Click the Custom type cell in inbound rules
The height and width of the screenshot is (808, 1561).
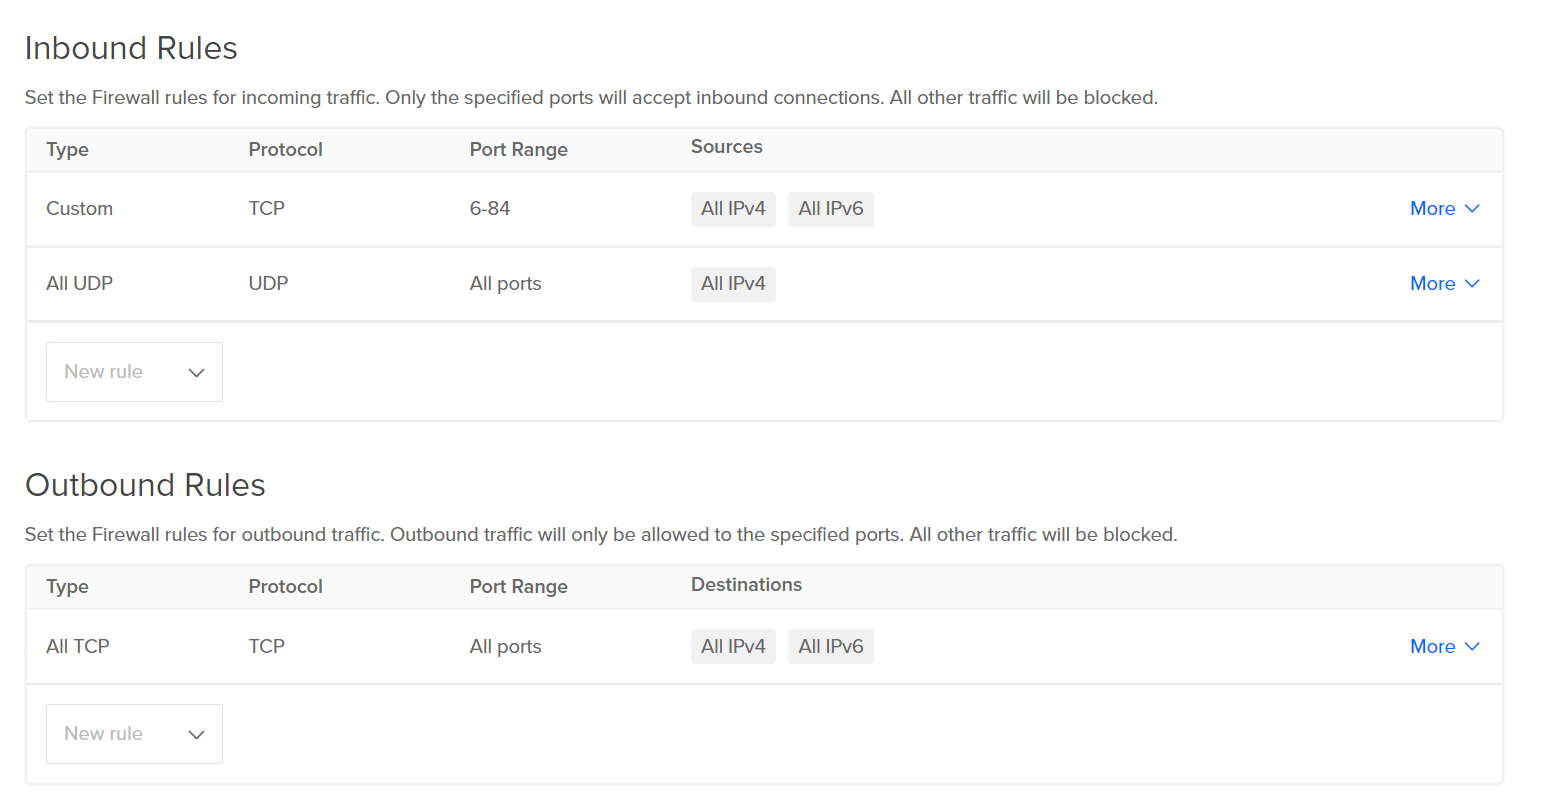point(79,209)
